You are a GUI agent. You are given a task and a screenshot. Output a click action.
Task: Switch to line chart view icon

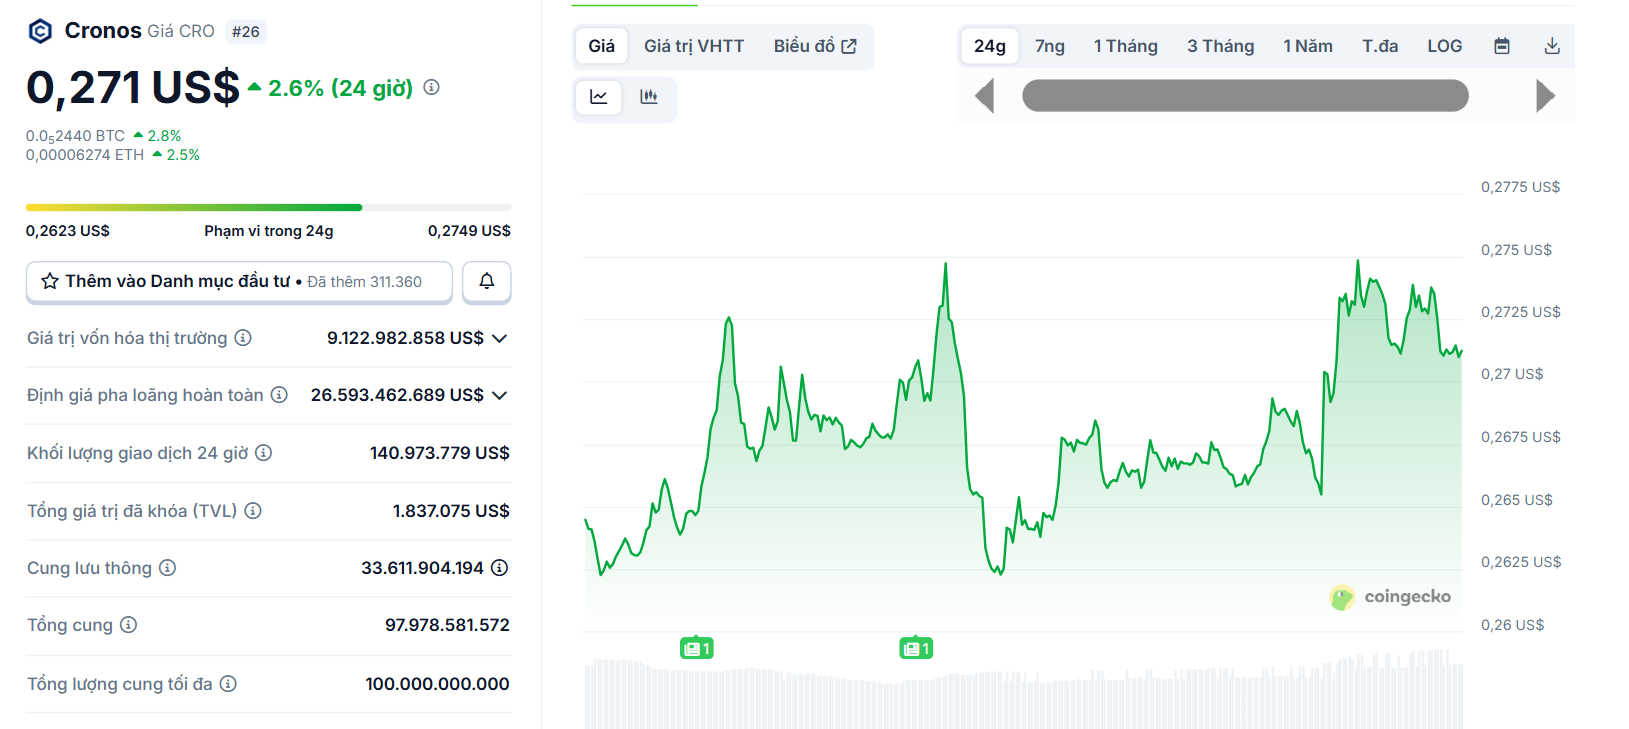tap(599, 97)
